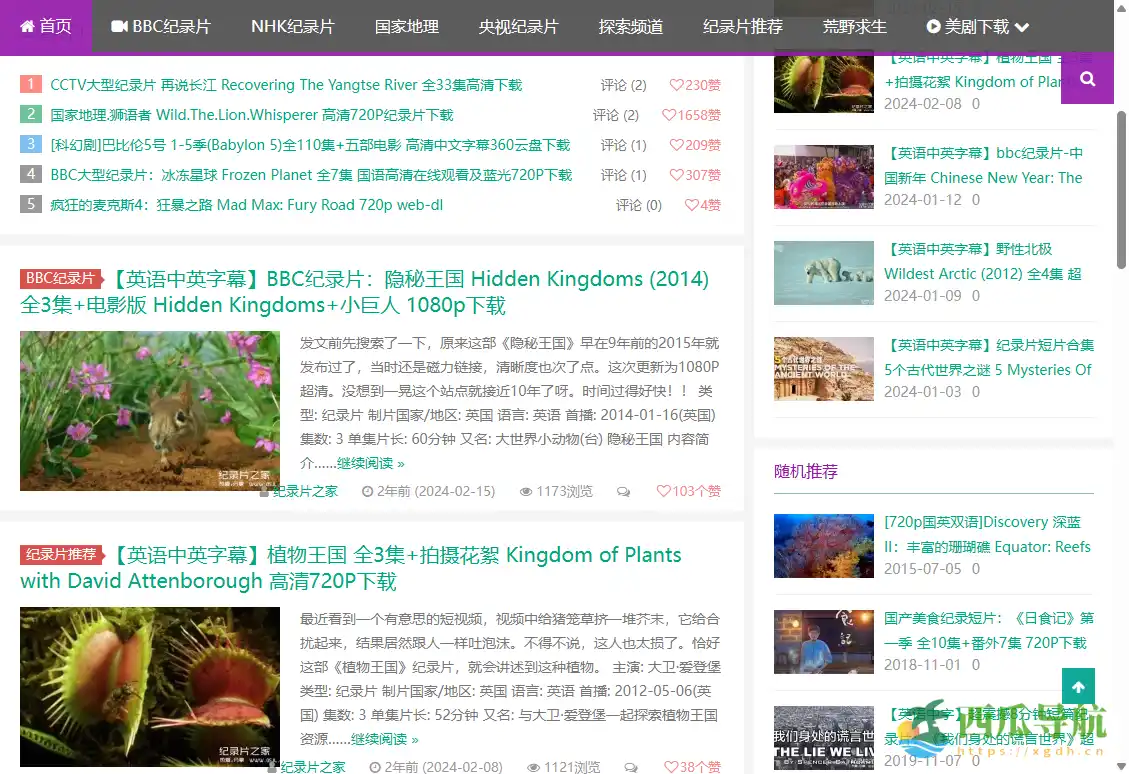Viewport: 1129px width, 774px height.
Task: Click the scroll-to-top arrow button
Action: pyautogui.click(x=1078, y=687)
